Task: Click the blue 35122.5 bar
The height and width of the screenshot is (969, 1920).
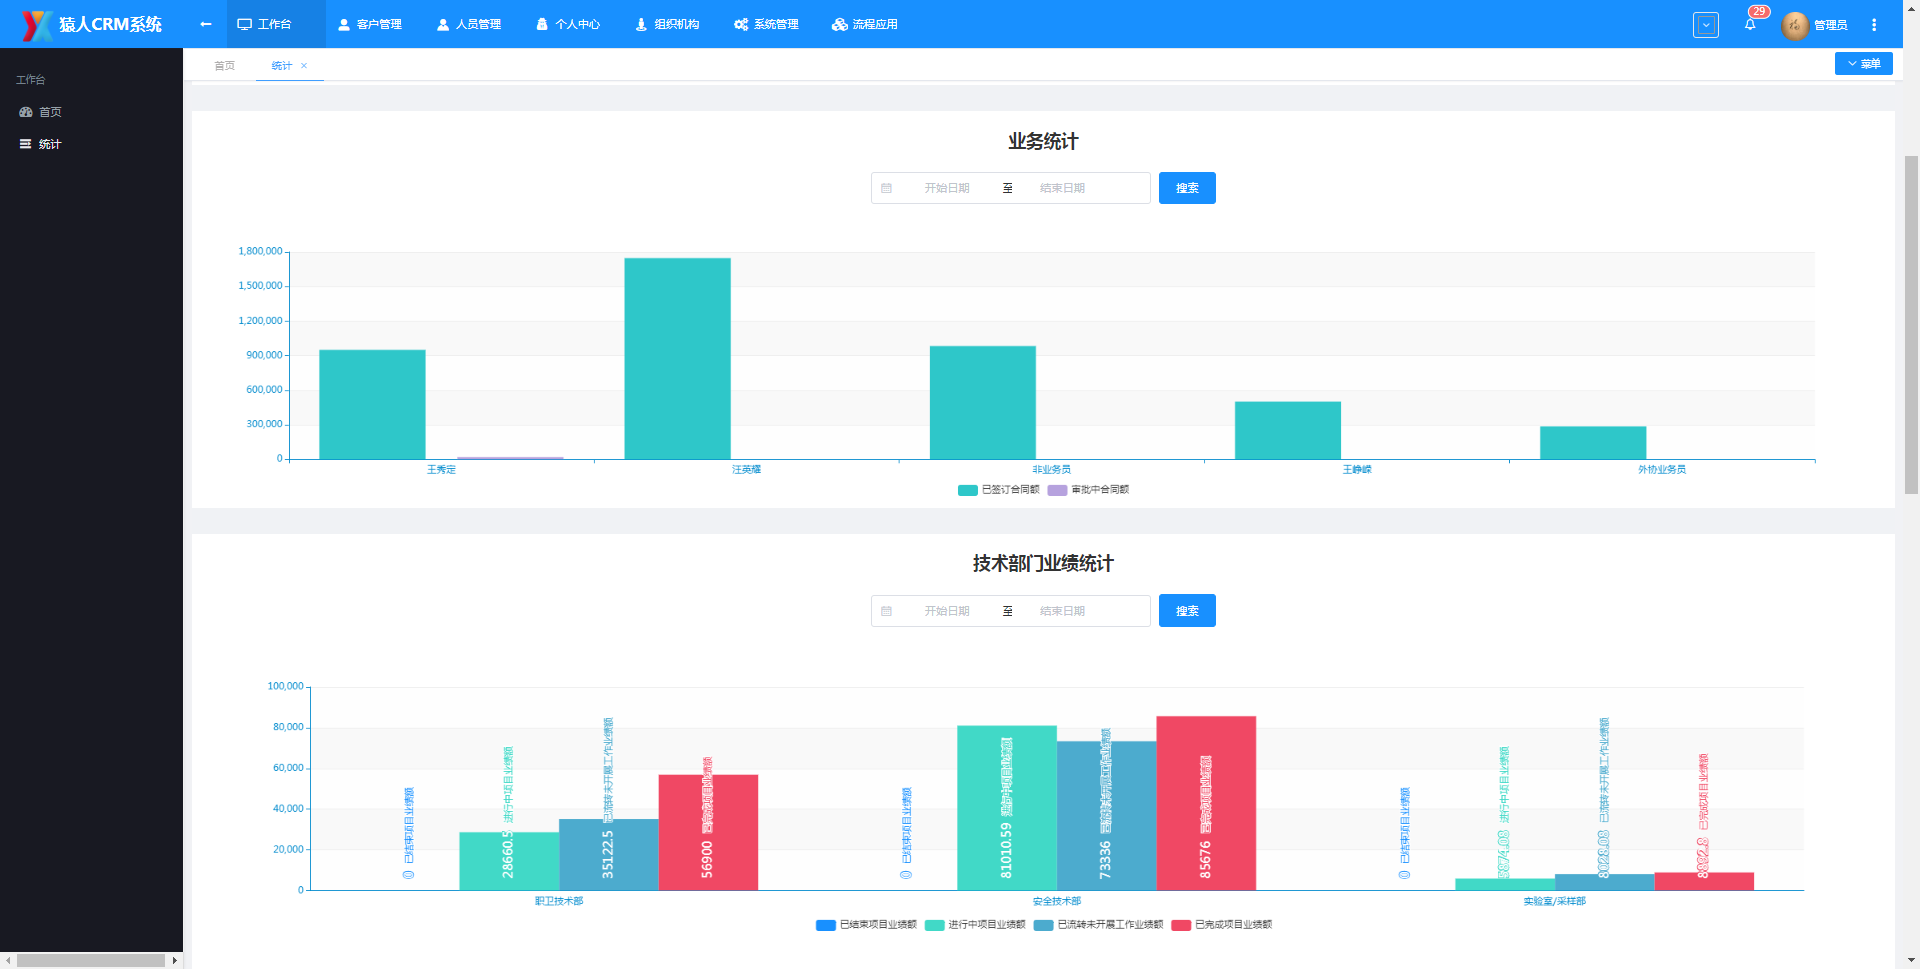Action: click(x=609, y=855)
